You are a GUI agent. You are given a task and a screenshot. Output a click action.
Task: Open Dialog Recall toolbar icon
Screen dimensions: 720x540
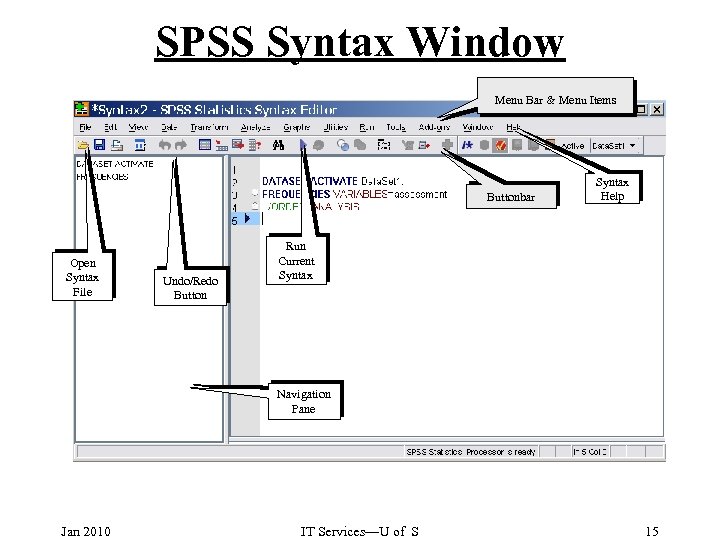tap(140, 146)
